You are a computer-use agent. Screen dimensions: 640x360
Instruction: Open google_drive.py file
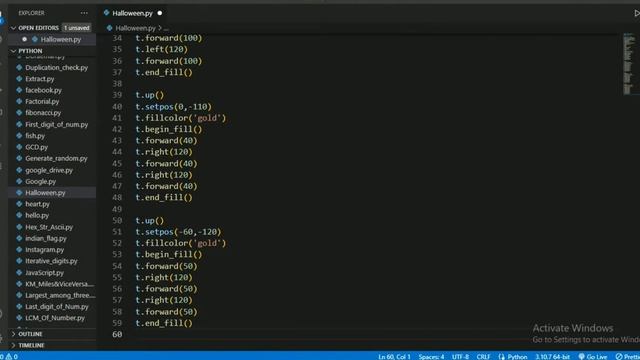coord(49,170)
